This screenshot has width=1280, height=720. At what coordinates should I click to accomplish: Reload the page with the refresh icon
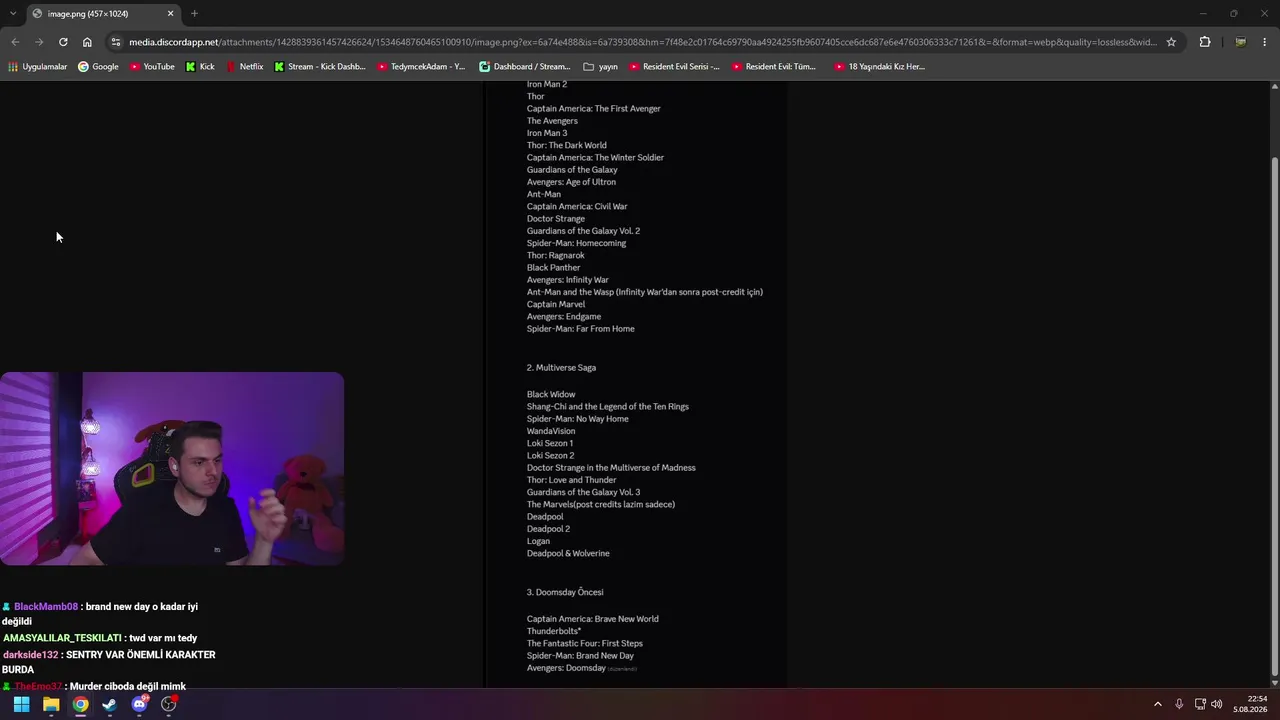click(x=63, y=42)
